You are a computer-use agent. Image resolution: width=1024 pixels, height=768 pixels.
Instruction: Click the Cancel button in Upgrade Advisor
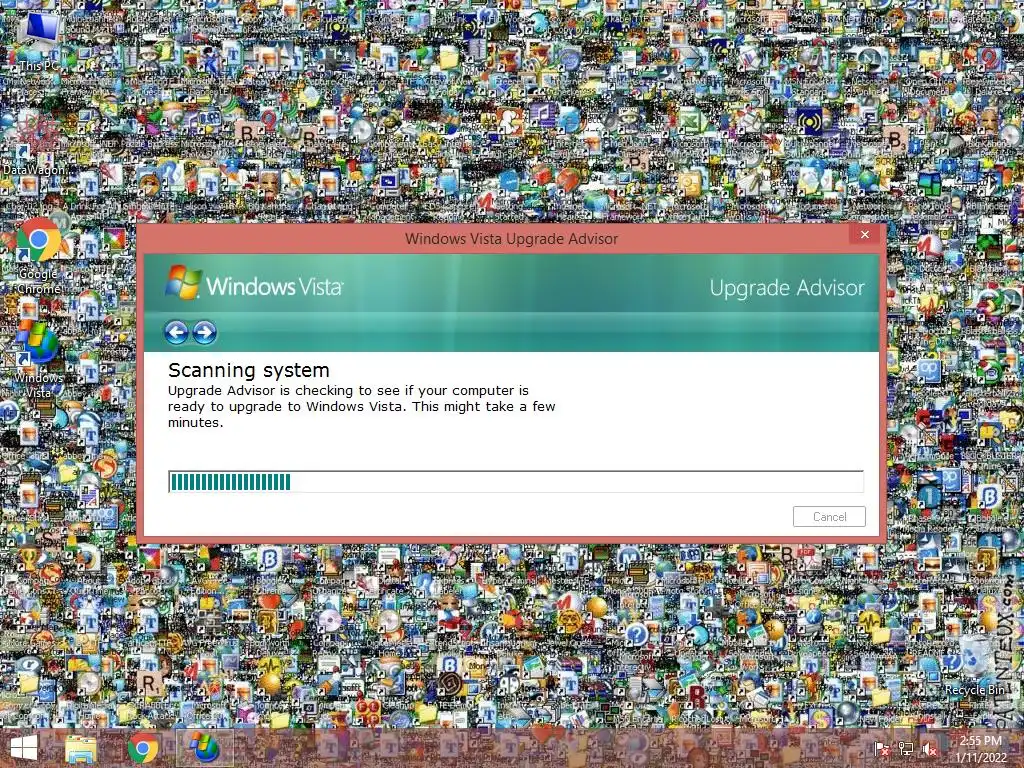(829, 517)
